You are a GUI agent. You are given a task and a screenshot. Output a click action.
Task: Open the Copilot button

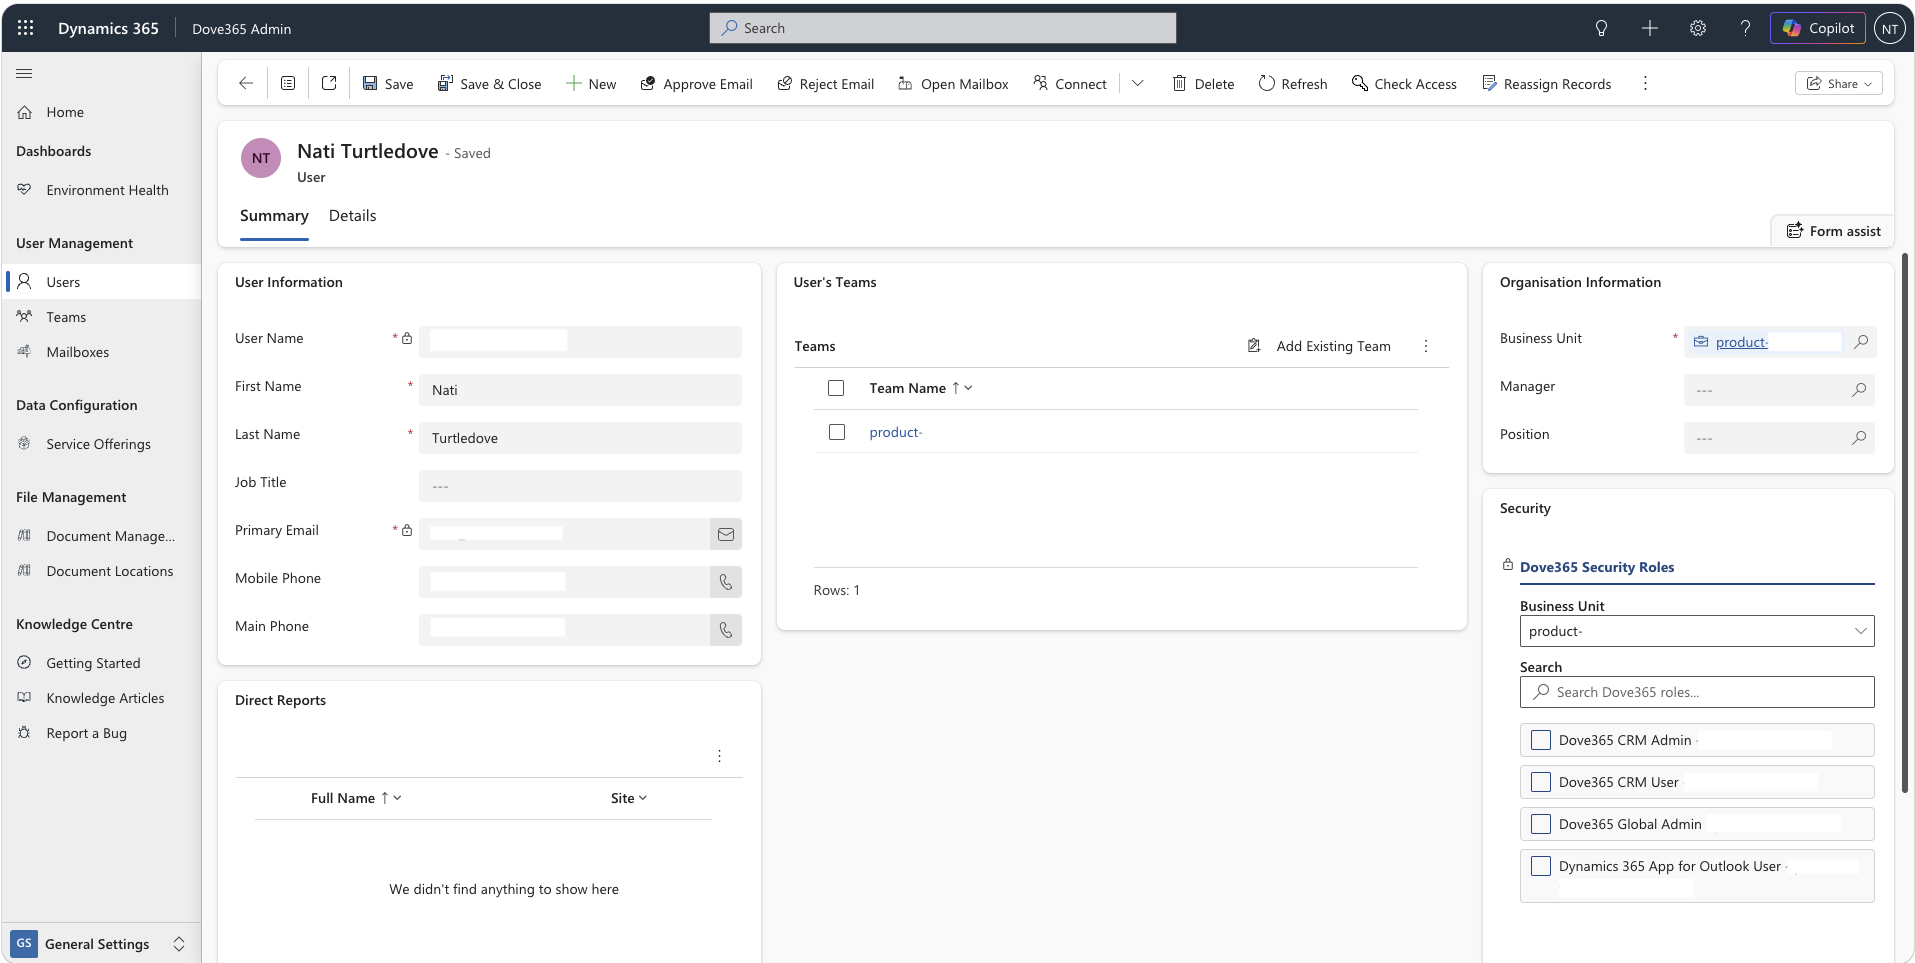1818,28
